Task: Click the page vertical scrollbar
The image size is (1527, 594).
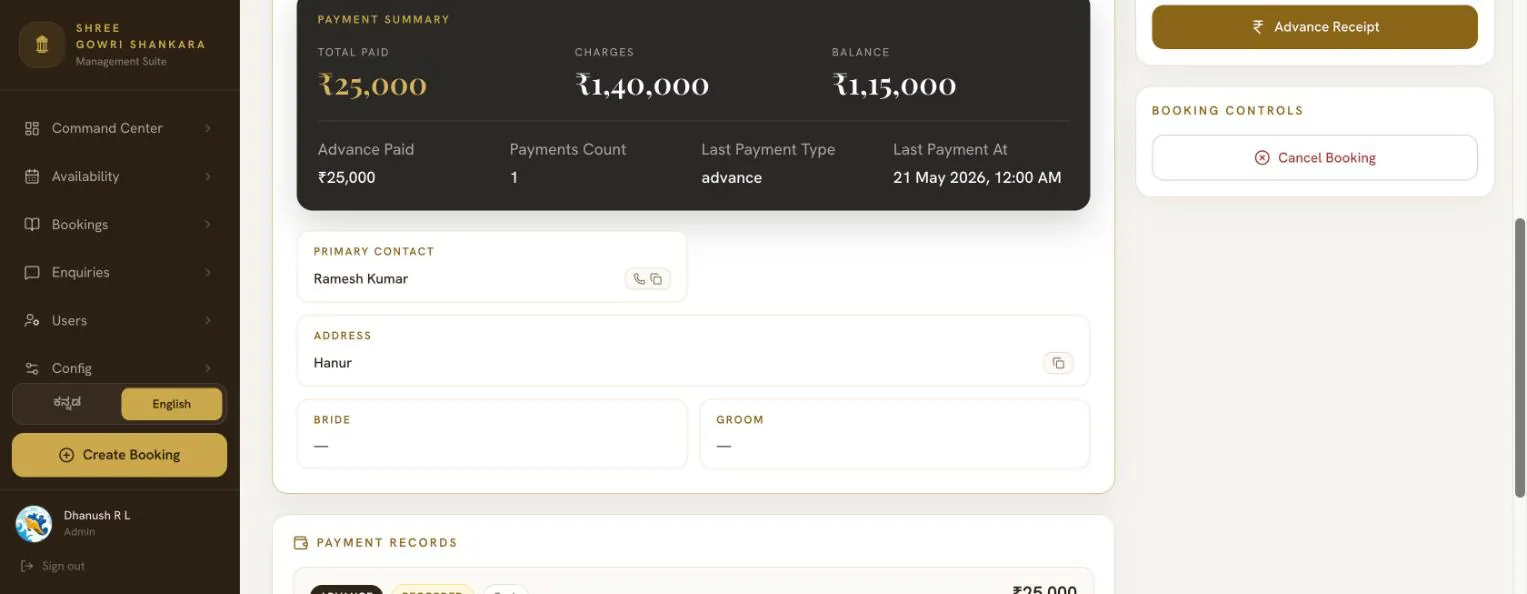Action: [x=1520, y=357]
